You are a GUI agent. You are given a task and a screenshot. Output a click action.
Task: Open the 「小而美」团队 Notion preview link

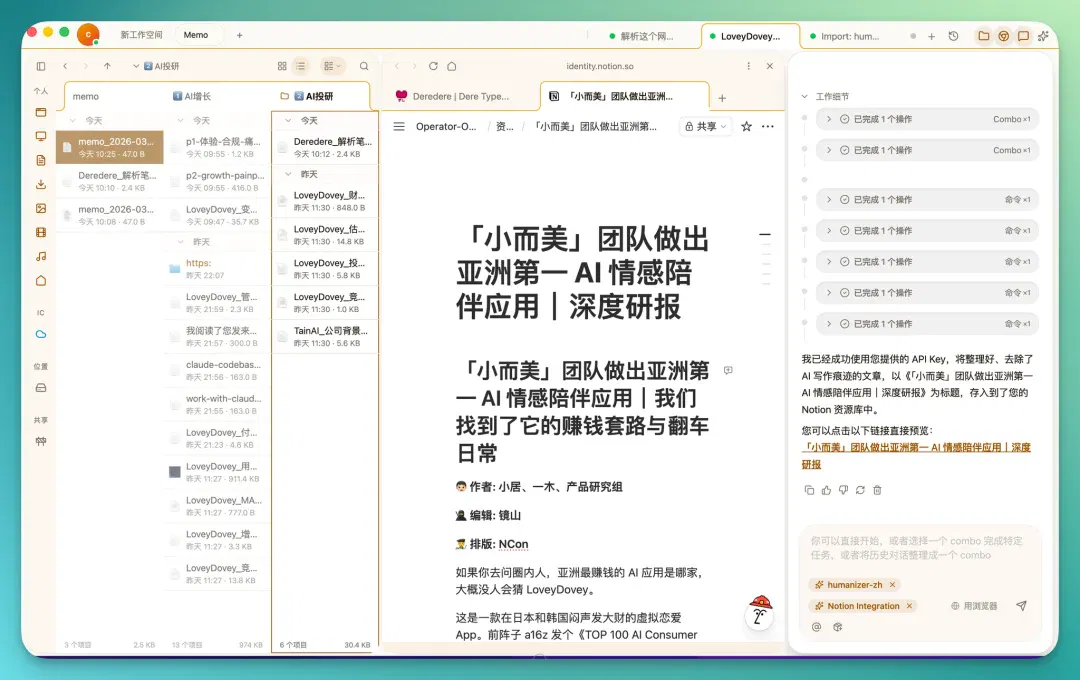[x=916, y=456]
